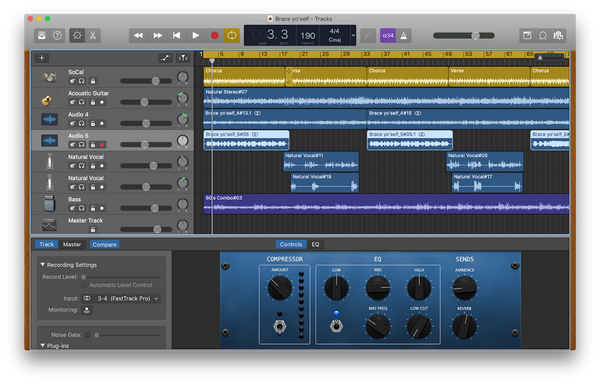Image resolution: width=600 pixels, height=385 pixels.
Task: Switch to the EQ tab
Action: click(315, 244)
